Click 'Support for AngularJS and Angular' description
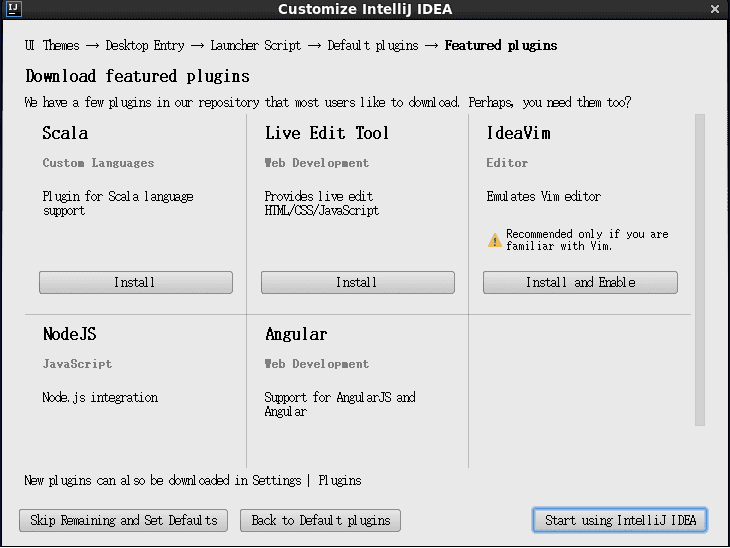 [340, 404]
